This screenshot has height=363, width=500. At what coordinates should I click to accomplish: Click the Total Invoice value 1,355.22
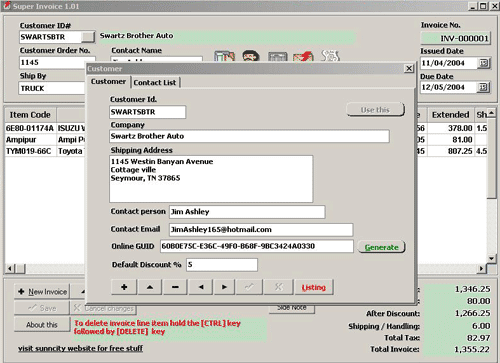(x=472, y=349)
